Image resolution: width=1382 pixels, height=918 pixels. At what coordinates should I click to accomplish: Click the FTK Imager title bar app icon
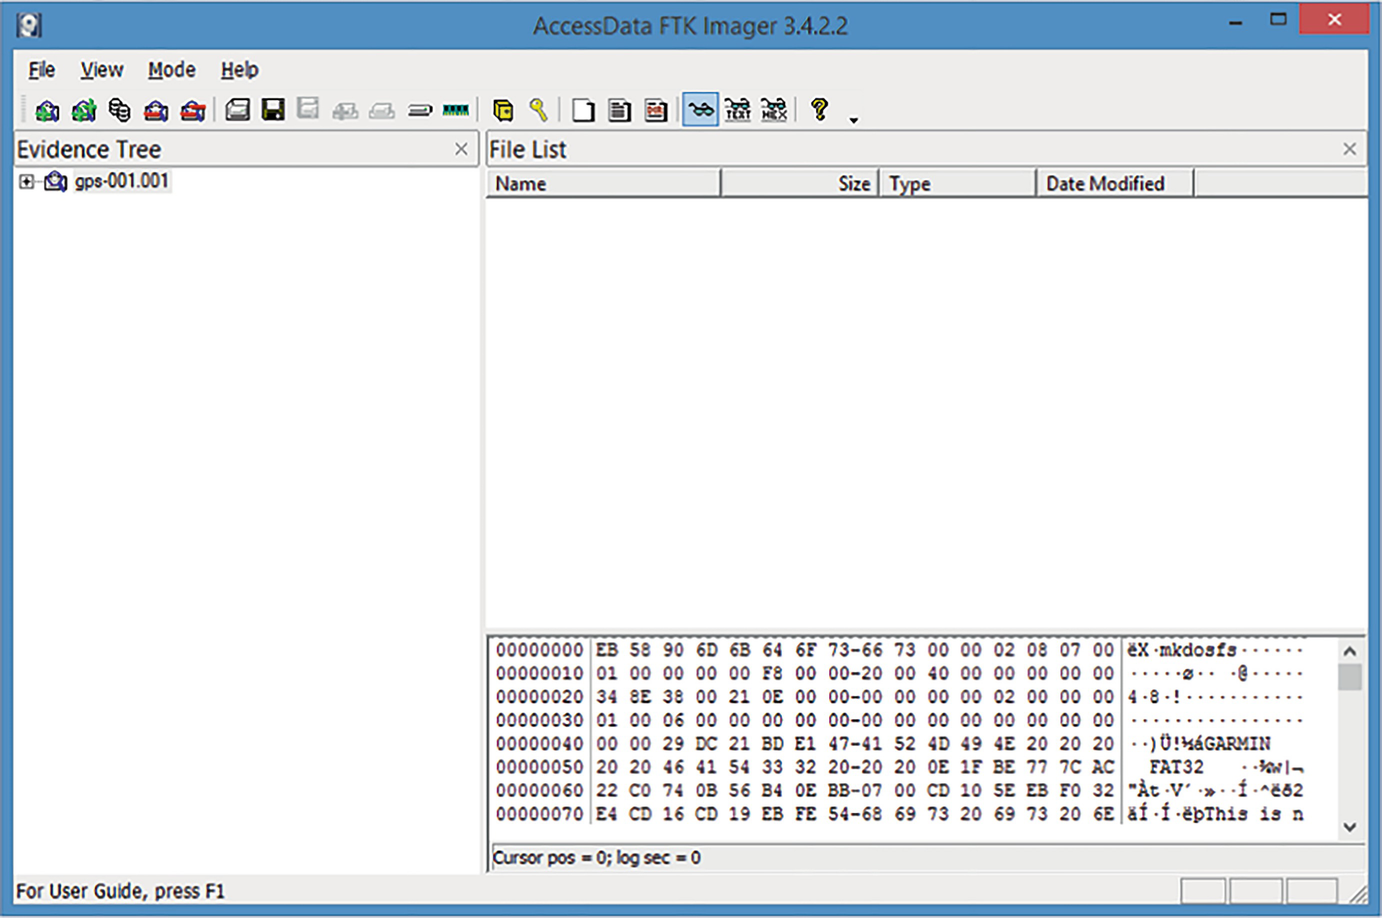(30, 25)
